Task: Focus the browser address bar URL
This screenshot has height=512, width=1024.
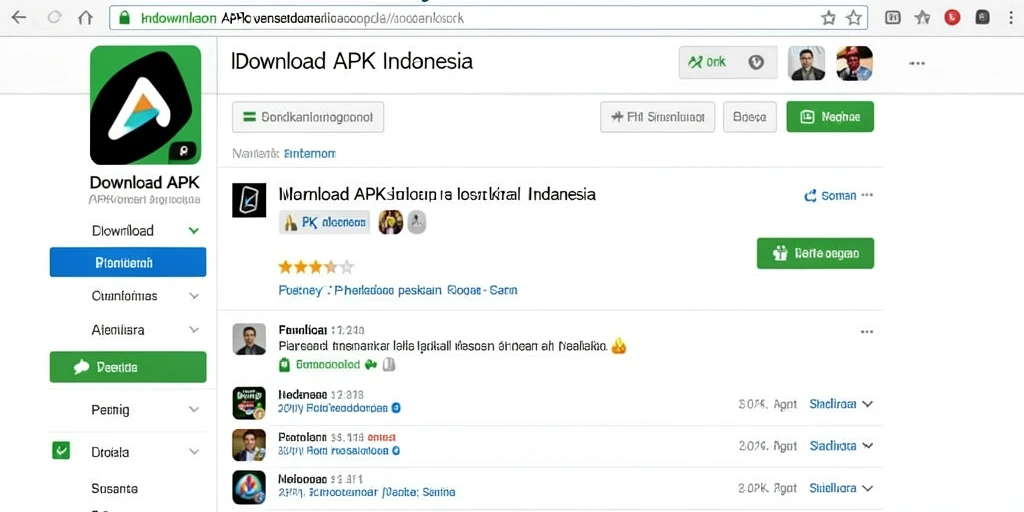Action: [x=488, y=18]
